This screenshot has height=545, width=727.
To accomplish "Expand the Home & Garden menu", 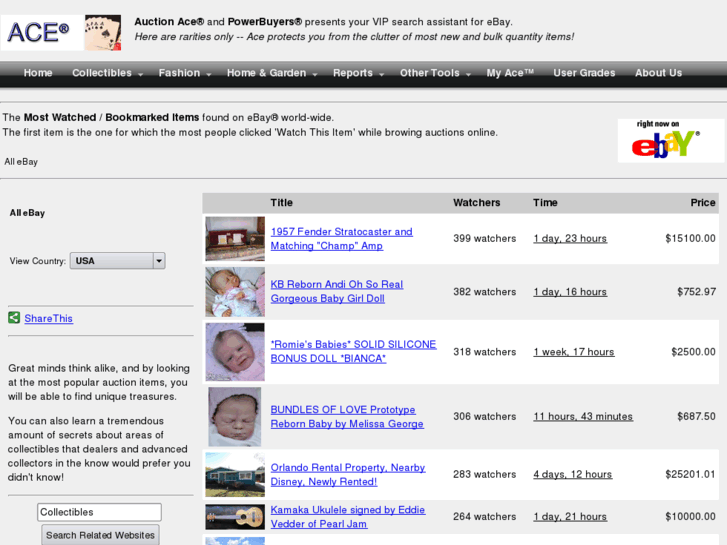I will click(272, 73).
